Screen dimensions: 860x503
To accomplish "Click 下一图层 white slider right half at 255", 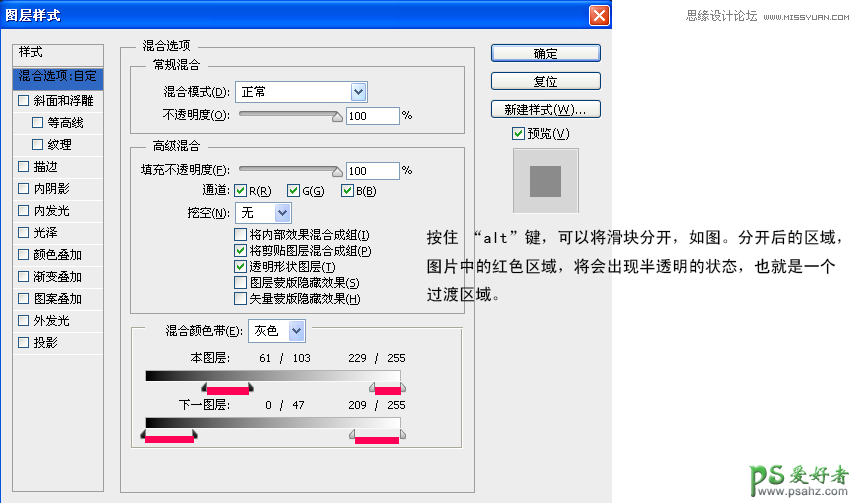I will [x=403, y=435].
